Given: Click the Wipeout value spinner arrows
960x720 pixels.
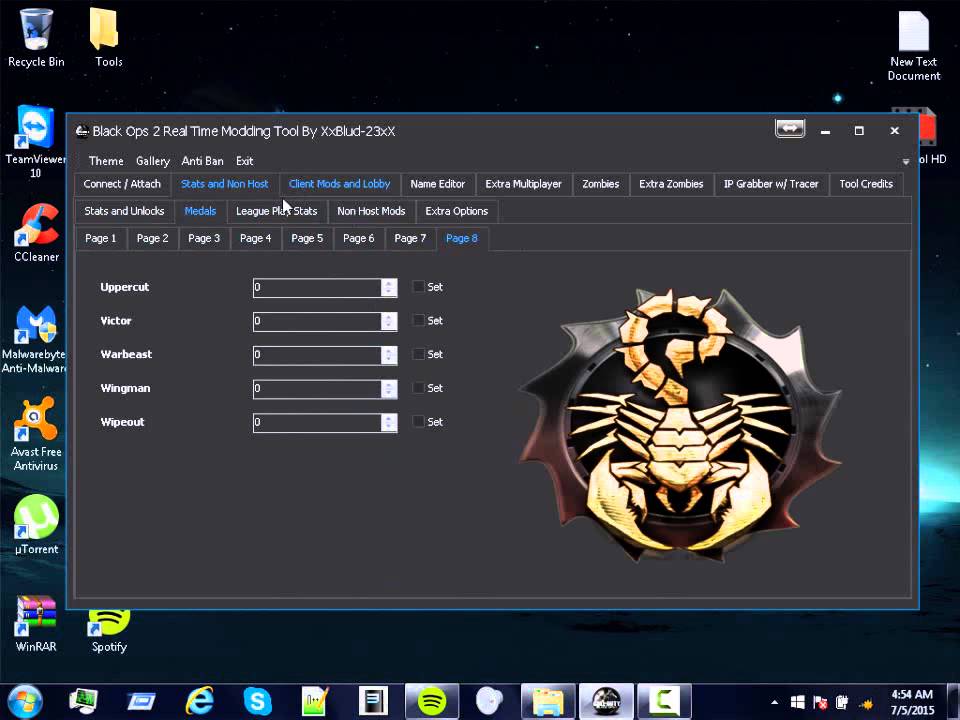Looking at the screenshot, I should (x=389, y=422).
